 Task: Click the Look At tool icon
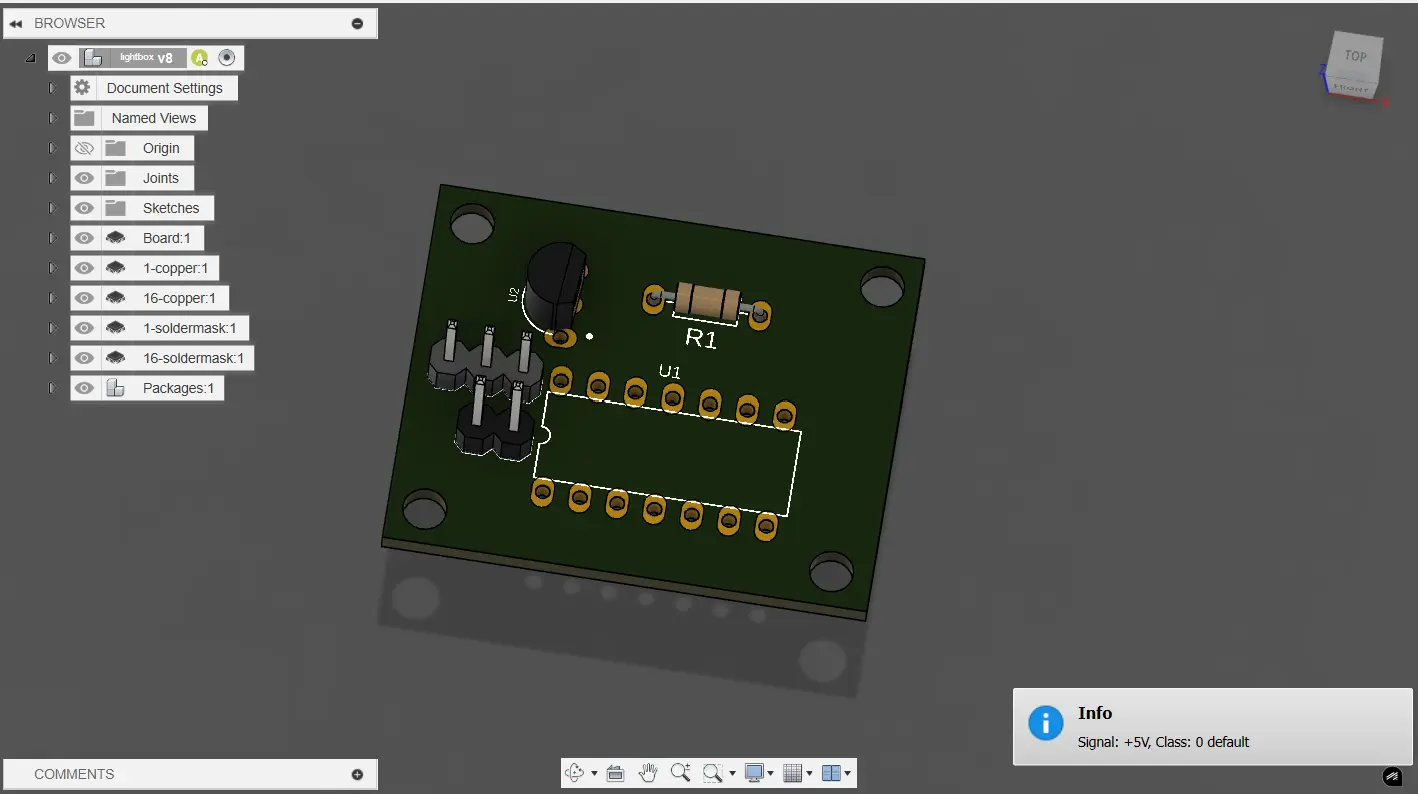(615, 773)
